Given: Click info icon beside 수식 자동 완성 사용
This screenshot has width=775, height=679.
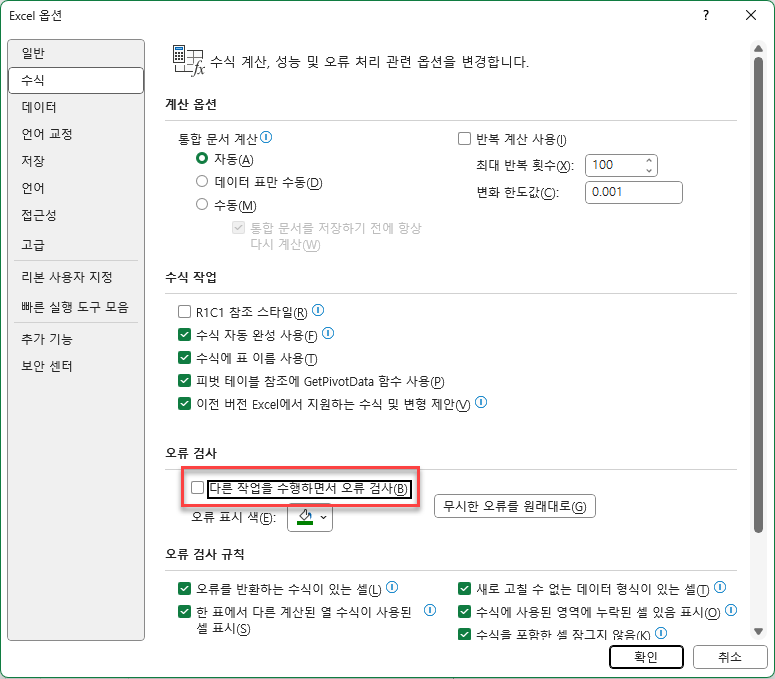Looking at the screenshot, I should click(328, 334).
